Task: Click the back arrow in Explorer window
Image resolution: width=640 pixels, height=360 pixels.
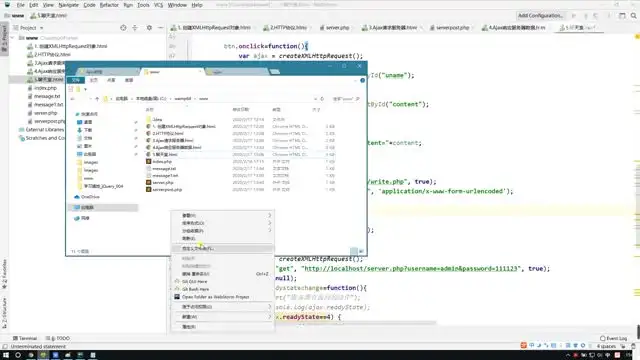Action: (73, 99)
